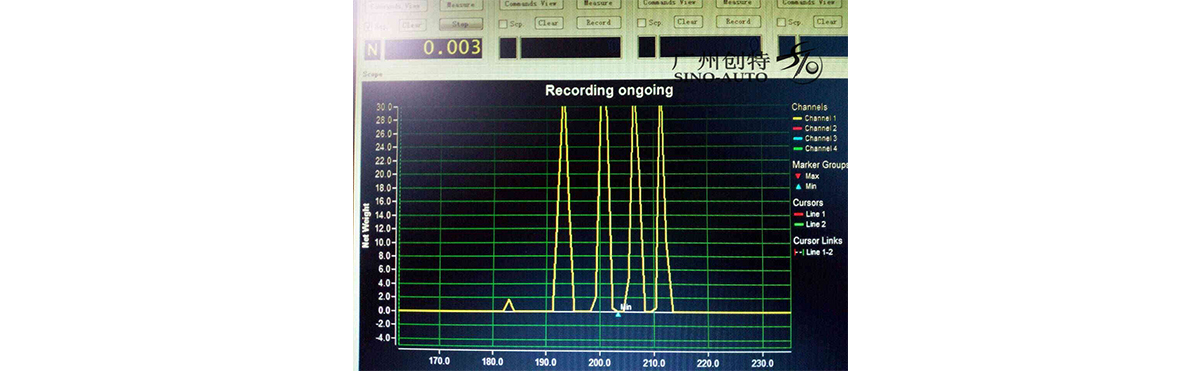This screenshot has height=371, width=1200.
Task: Click the cyan Channel 3 legend swatch
Action: coord(797,139)
